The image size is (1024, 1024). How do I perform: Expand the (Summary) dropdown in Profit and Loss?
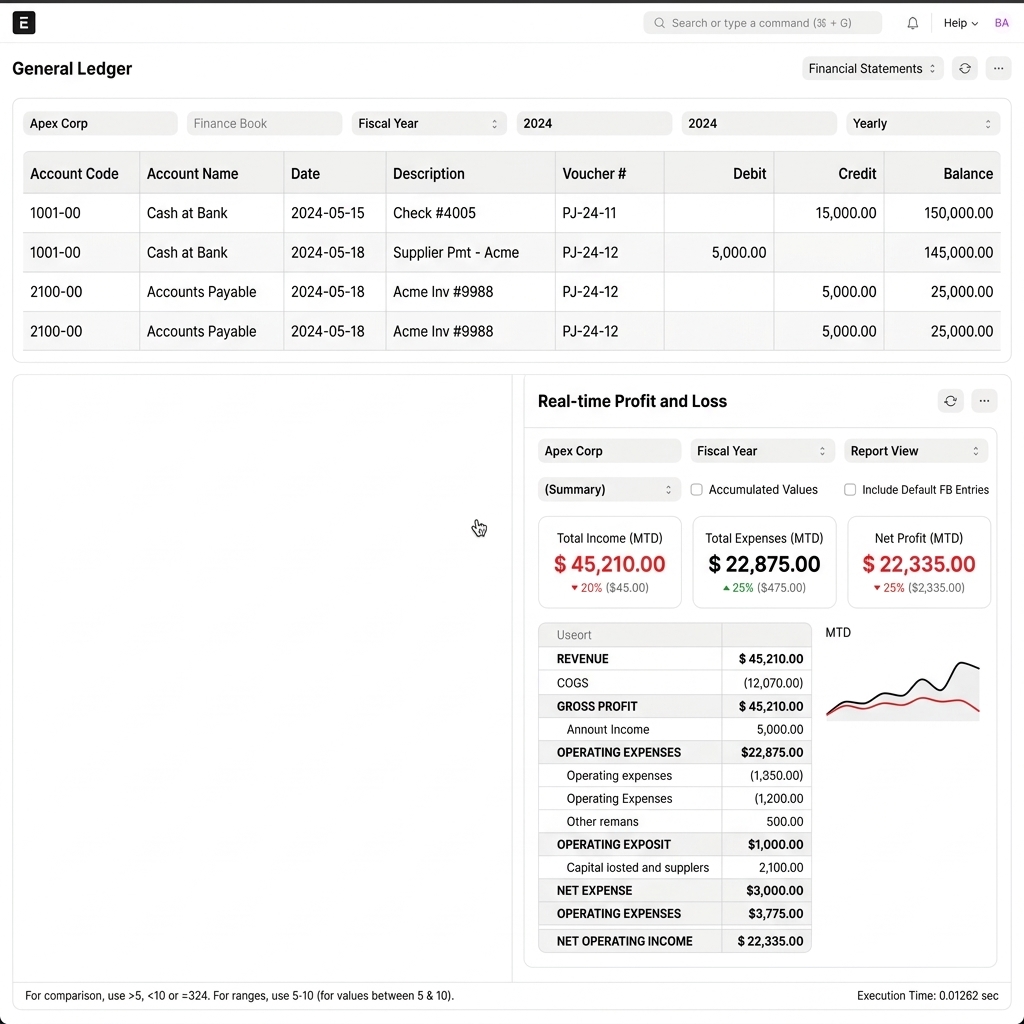click(608, 489)
